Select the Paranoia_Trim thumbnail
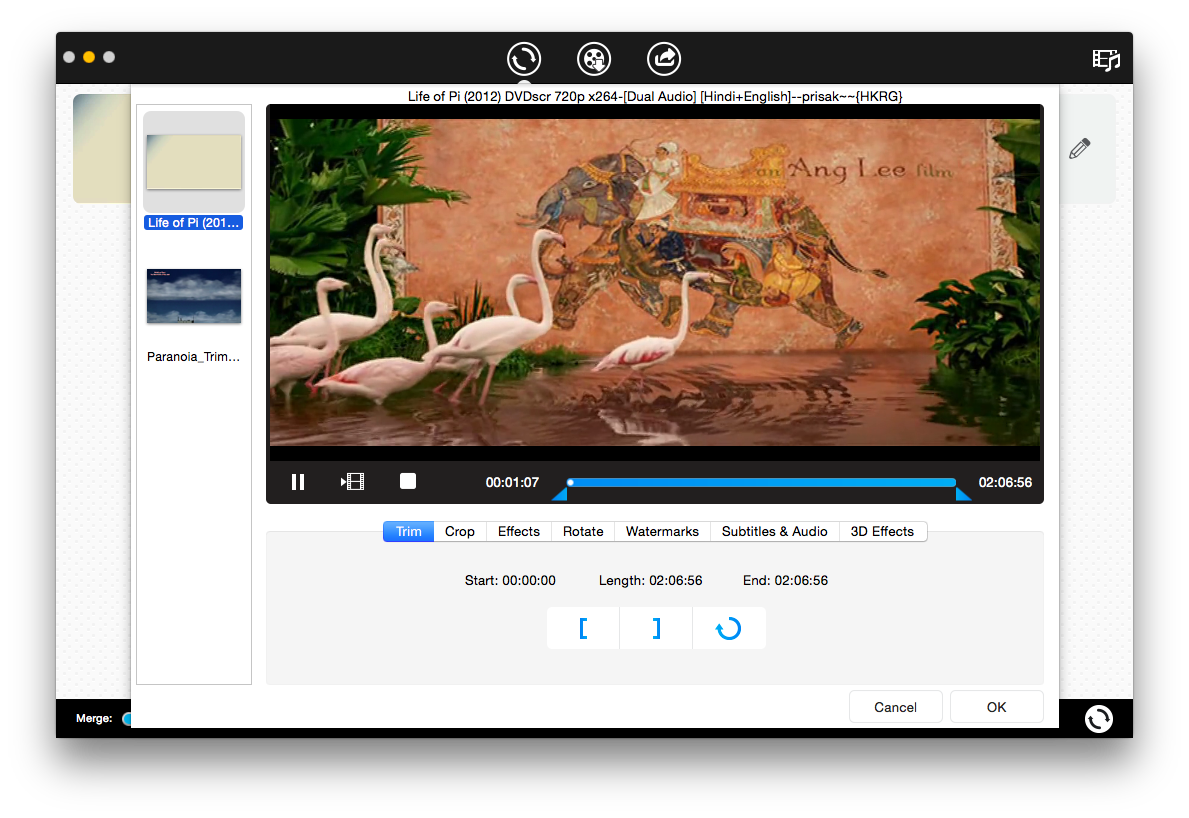The image size is (1189, 818). pyautogui.click(x=194, y=296)
